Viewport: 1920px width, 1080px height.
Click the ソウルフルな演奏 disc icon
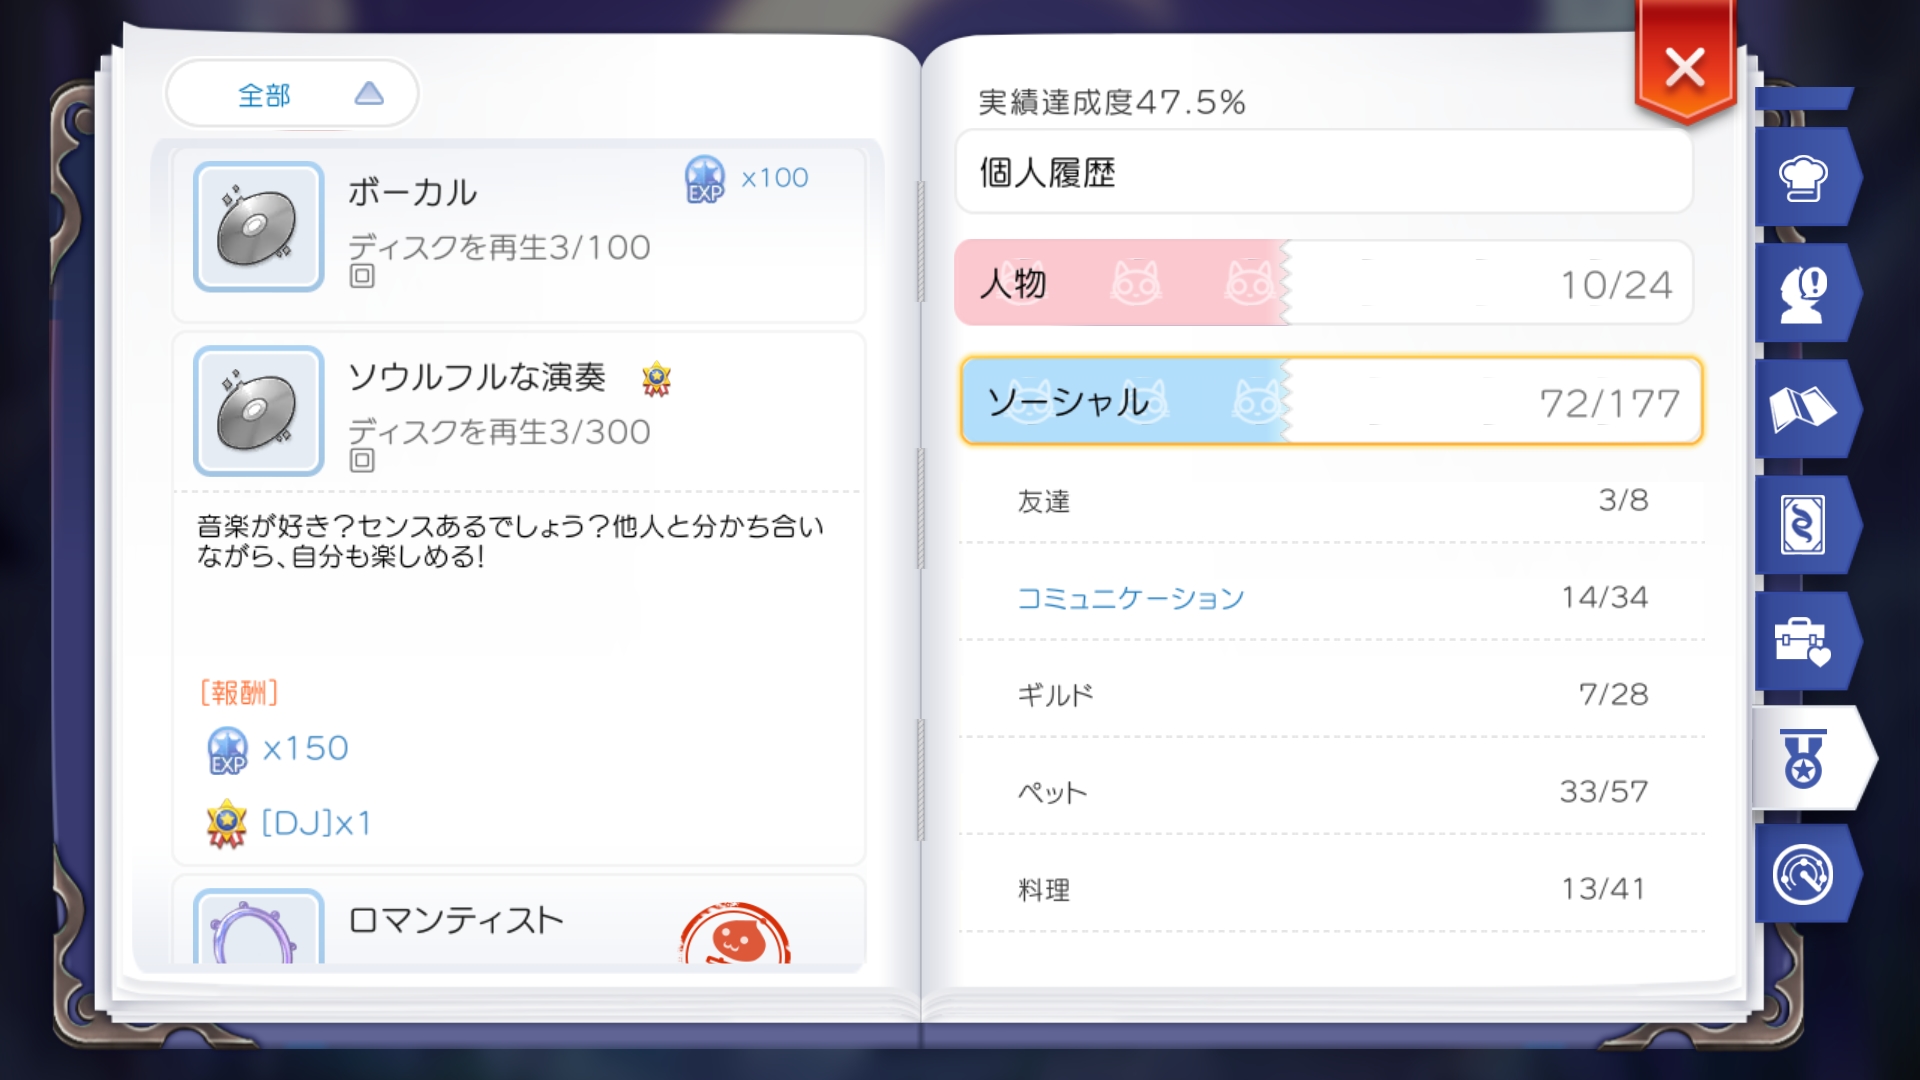click(259, 411)
